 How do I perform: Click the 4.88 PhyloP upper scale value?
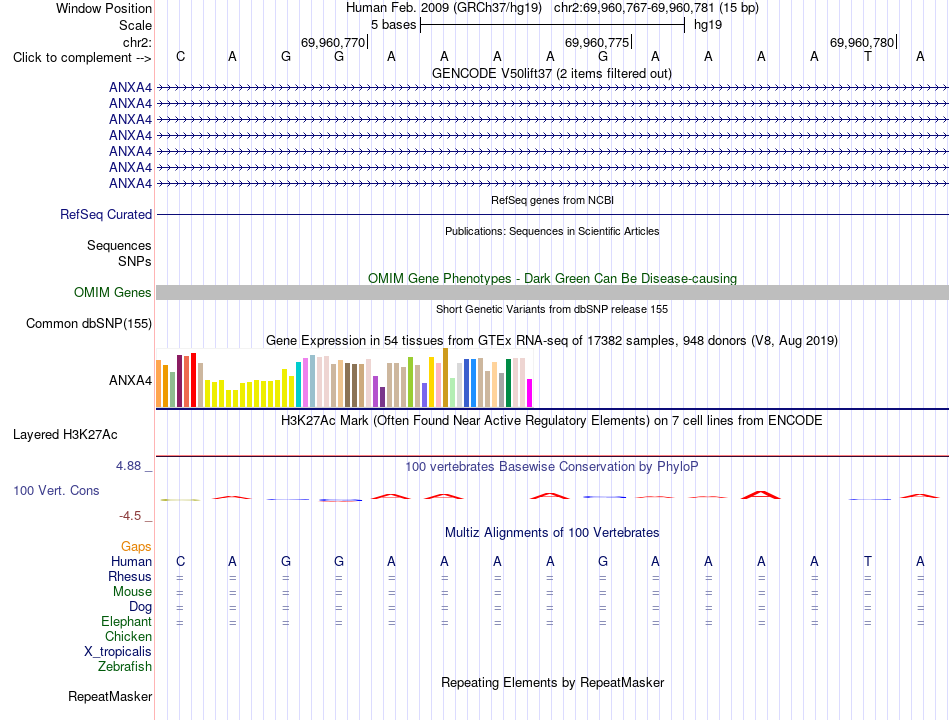128,466
